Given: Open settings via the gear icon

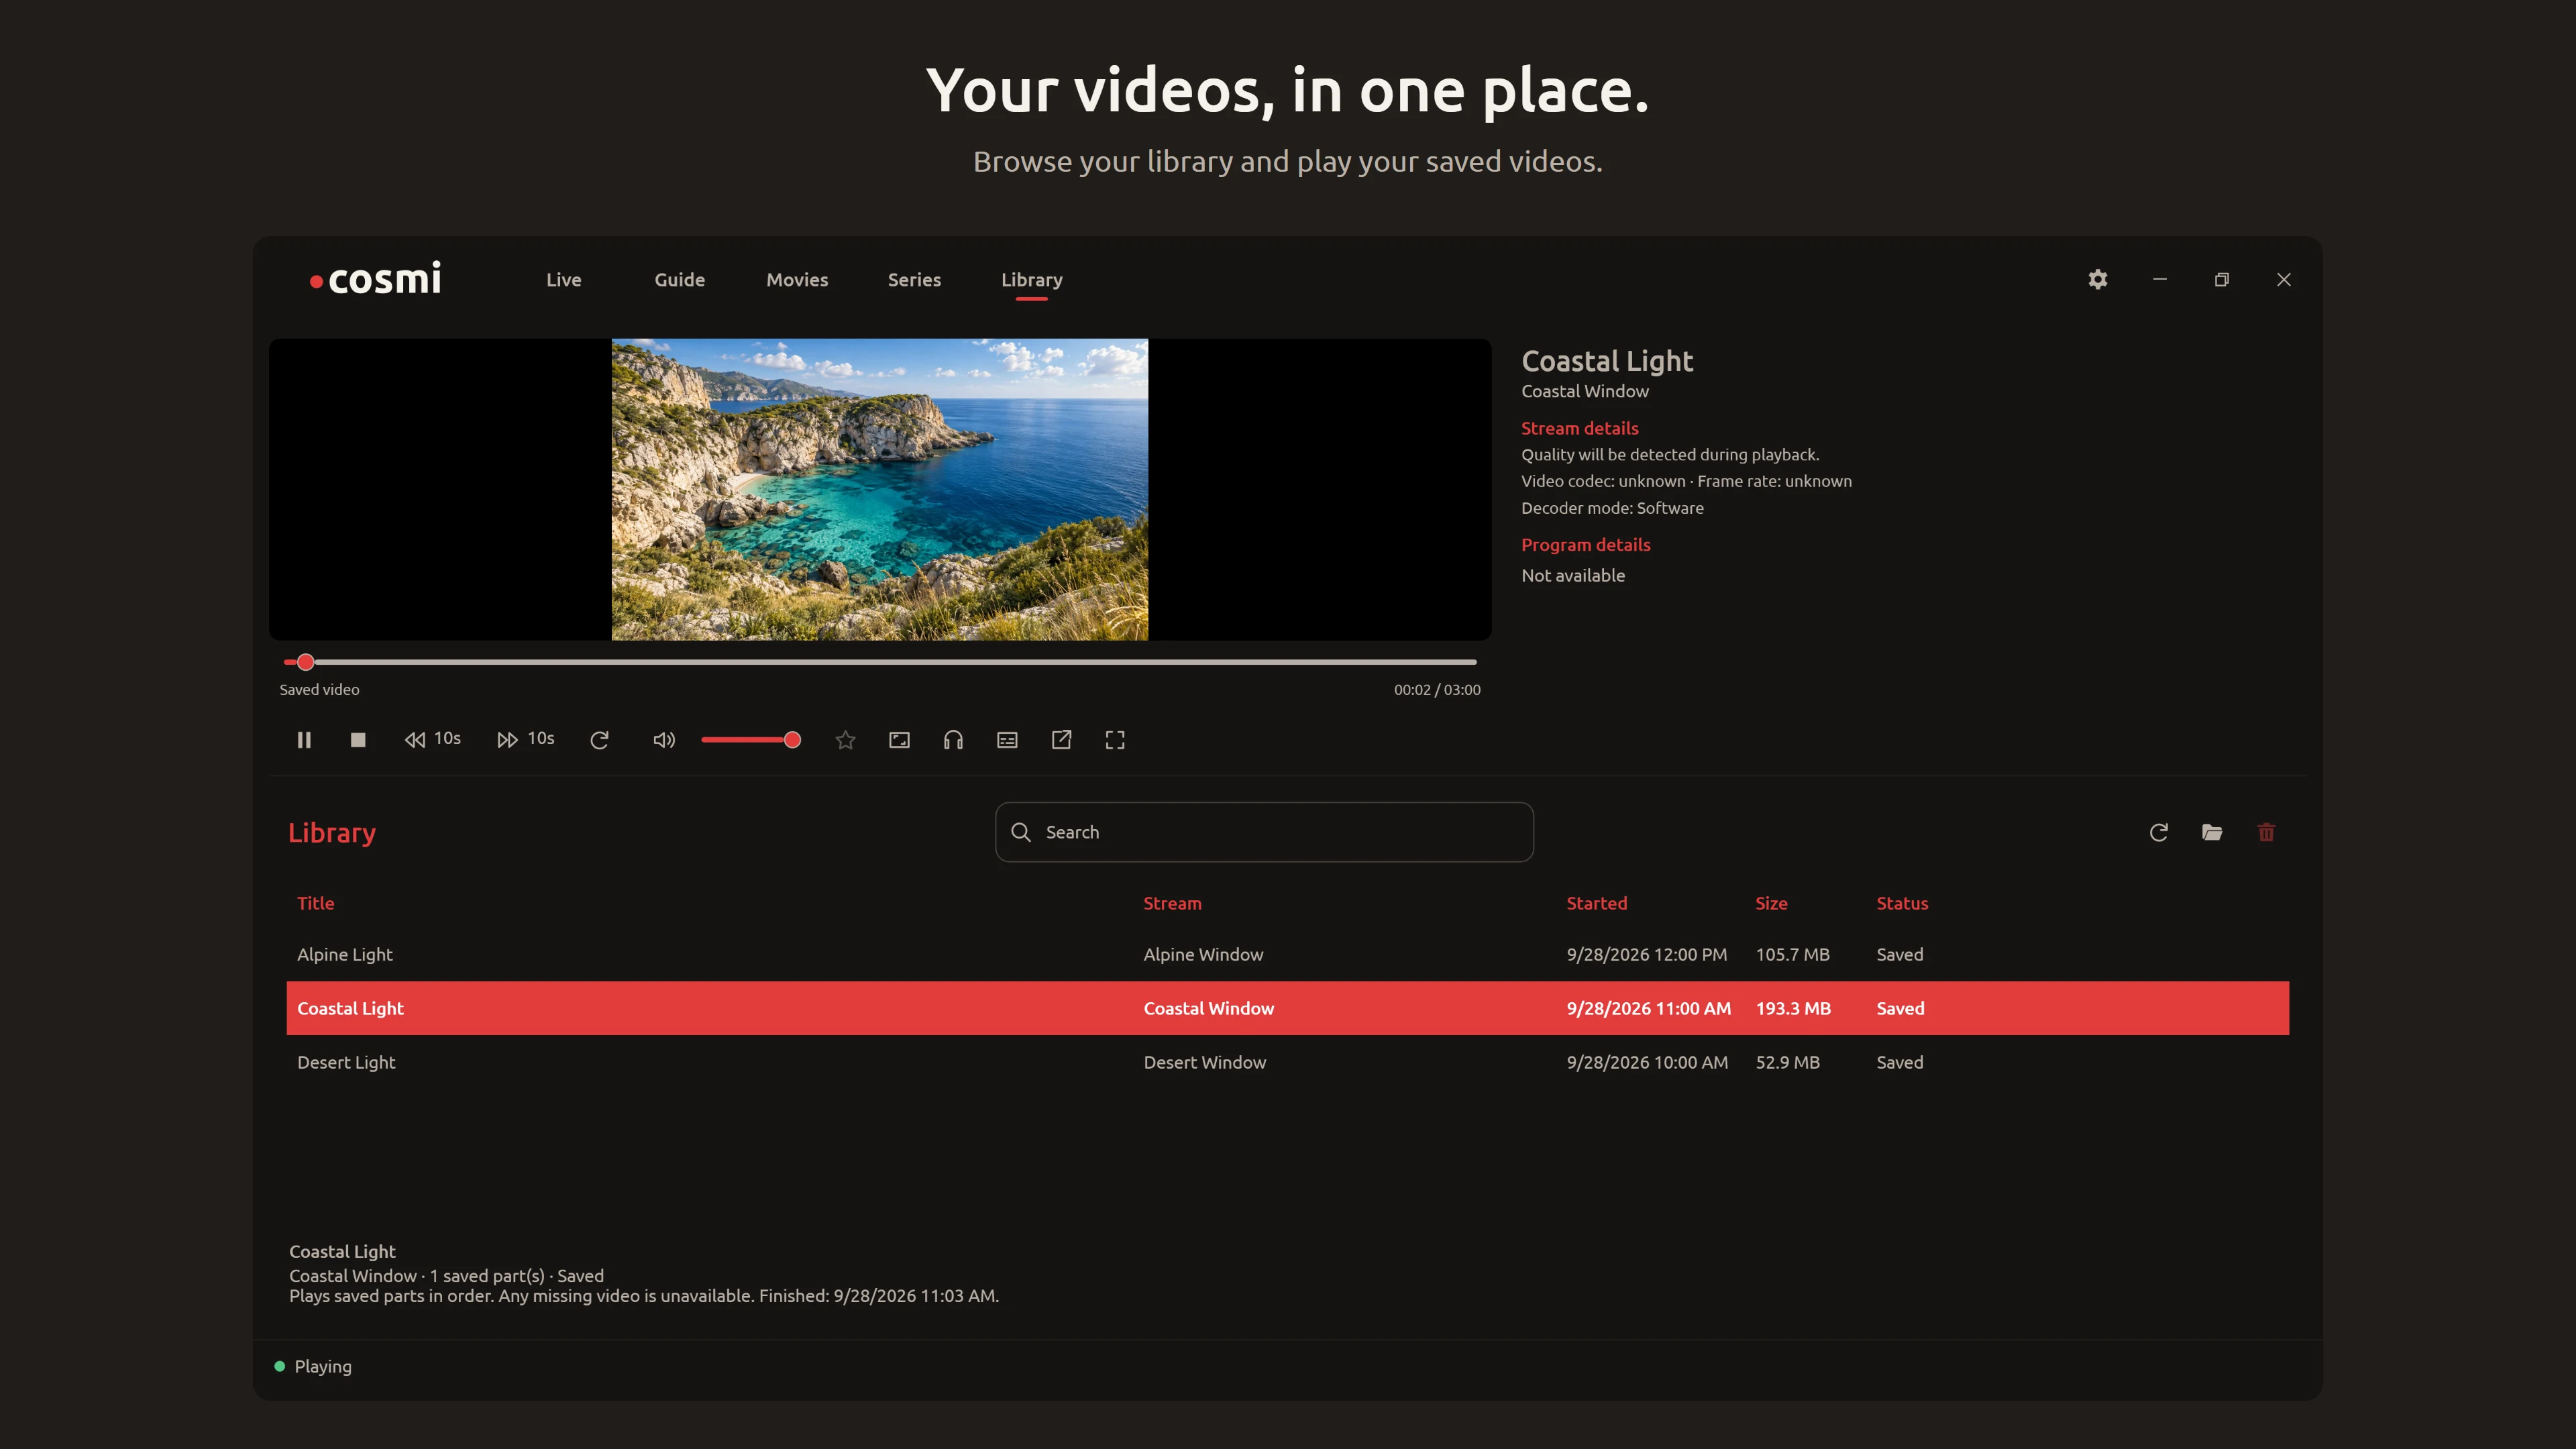Looking at the screenshot, I should (x=2098, y=280).
